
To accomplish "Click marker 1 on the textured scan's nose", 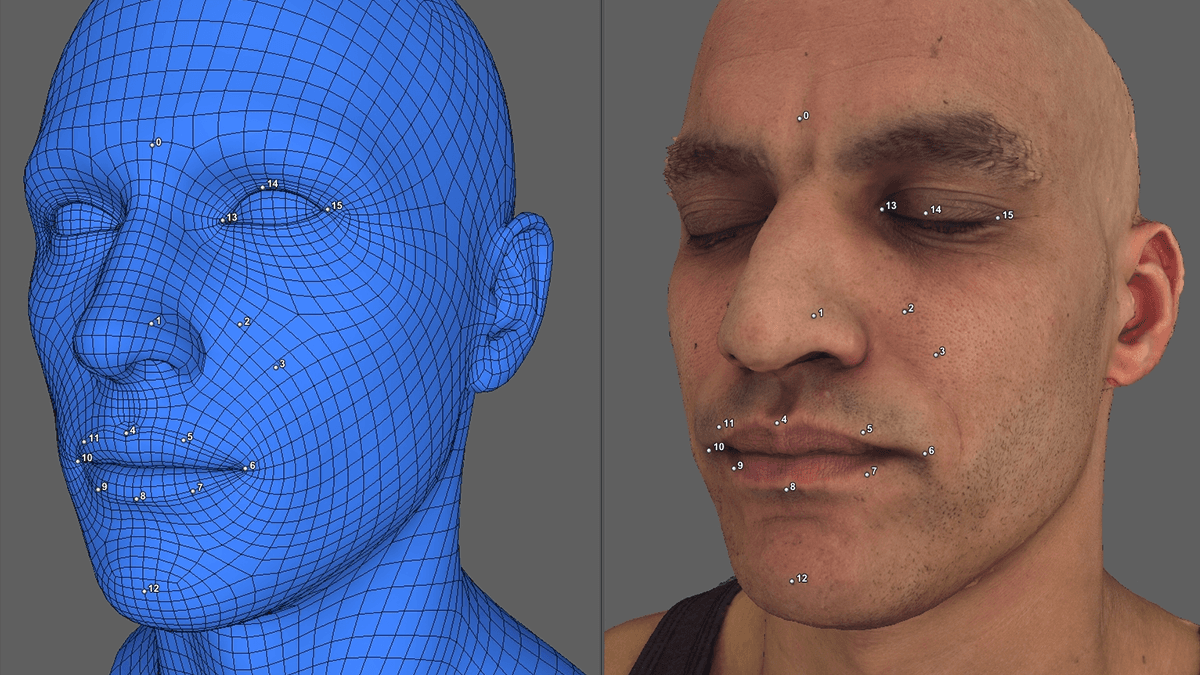I will pos(814,316).
